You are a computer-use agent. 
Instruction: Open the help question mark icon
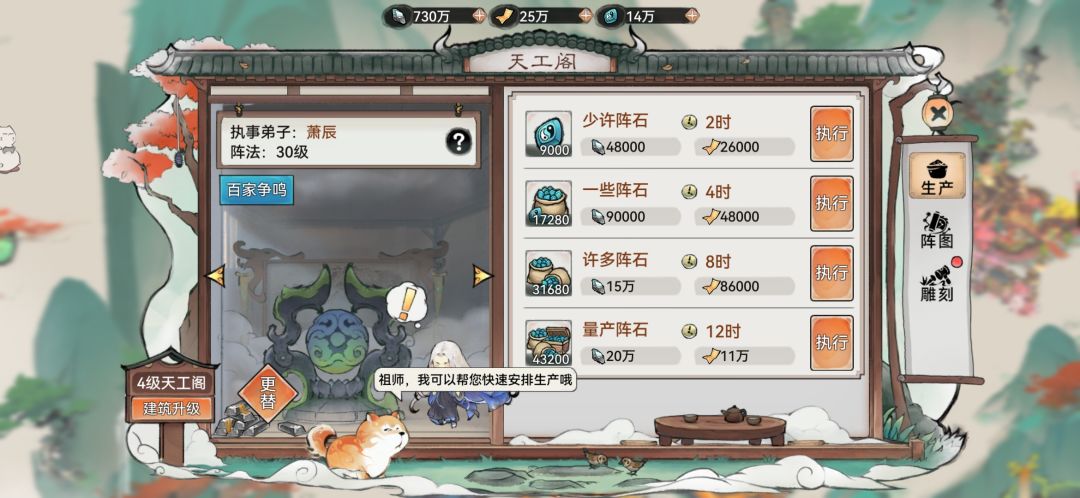coord(459,142)
